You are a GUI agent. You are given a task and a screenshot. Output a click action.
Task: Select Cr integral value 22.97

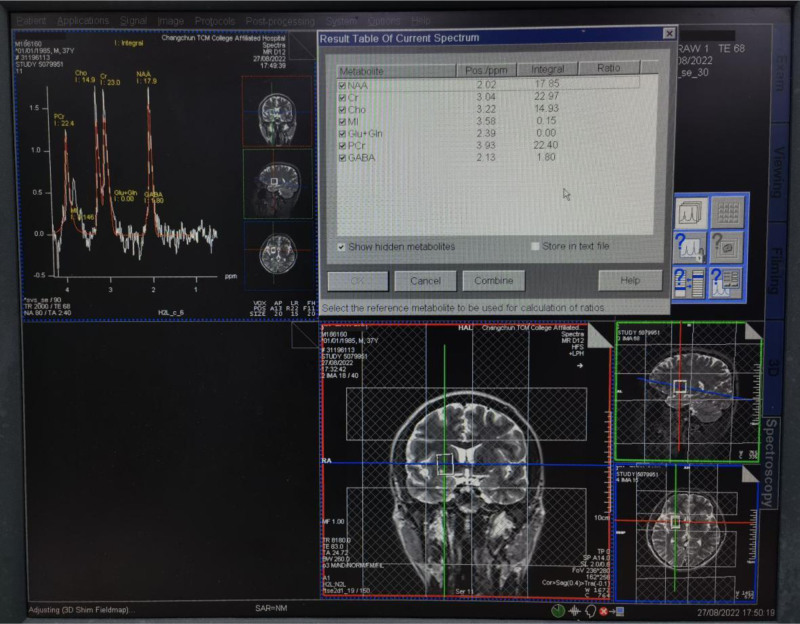(547, 96)
